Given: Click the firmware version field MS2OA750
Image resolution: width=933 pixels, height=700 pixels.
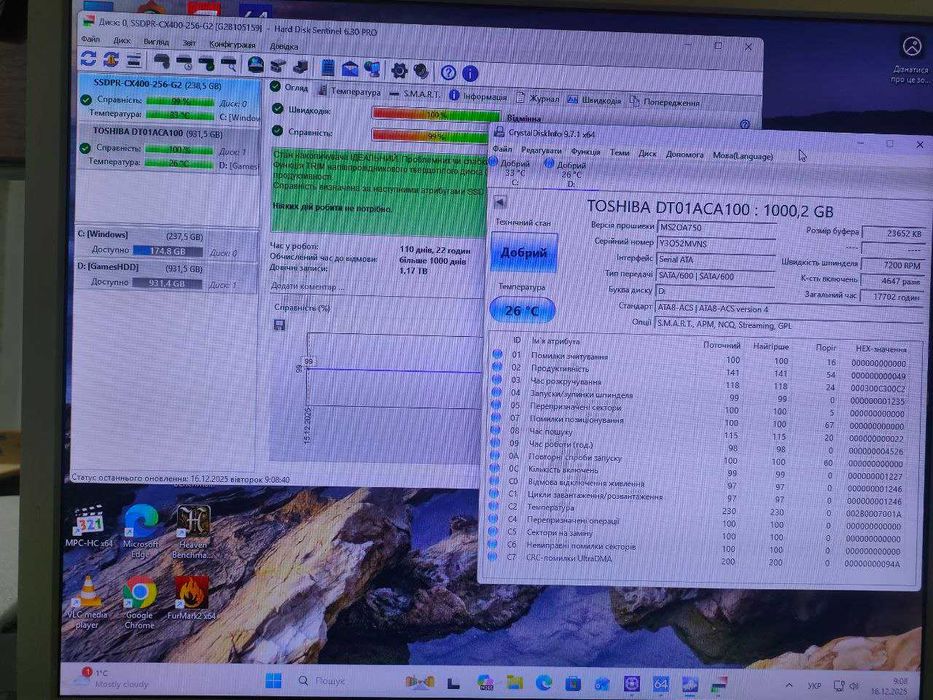Looking at the screenshot, I should coord(716,227).
